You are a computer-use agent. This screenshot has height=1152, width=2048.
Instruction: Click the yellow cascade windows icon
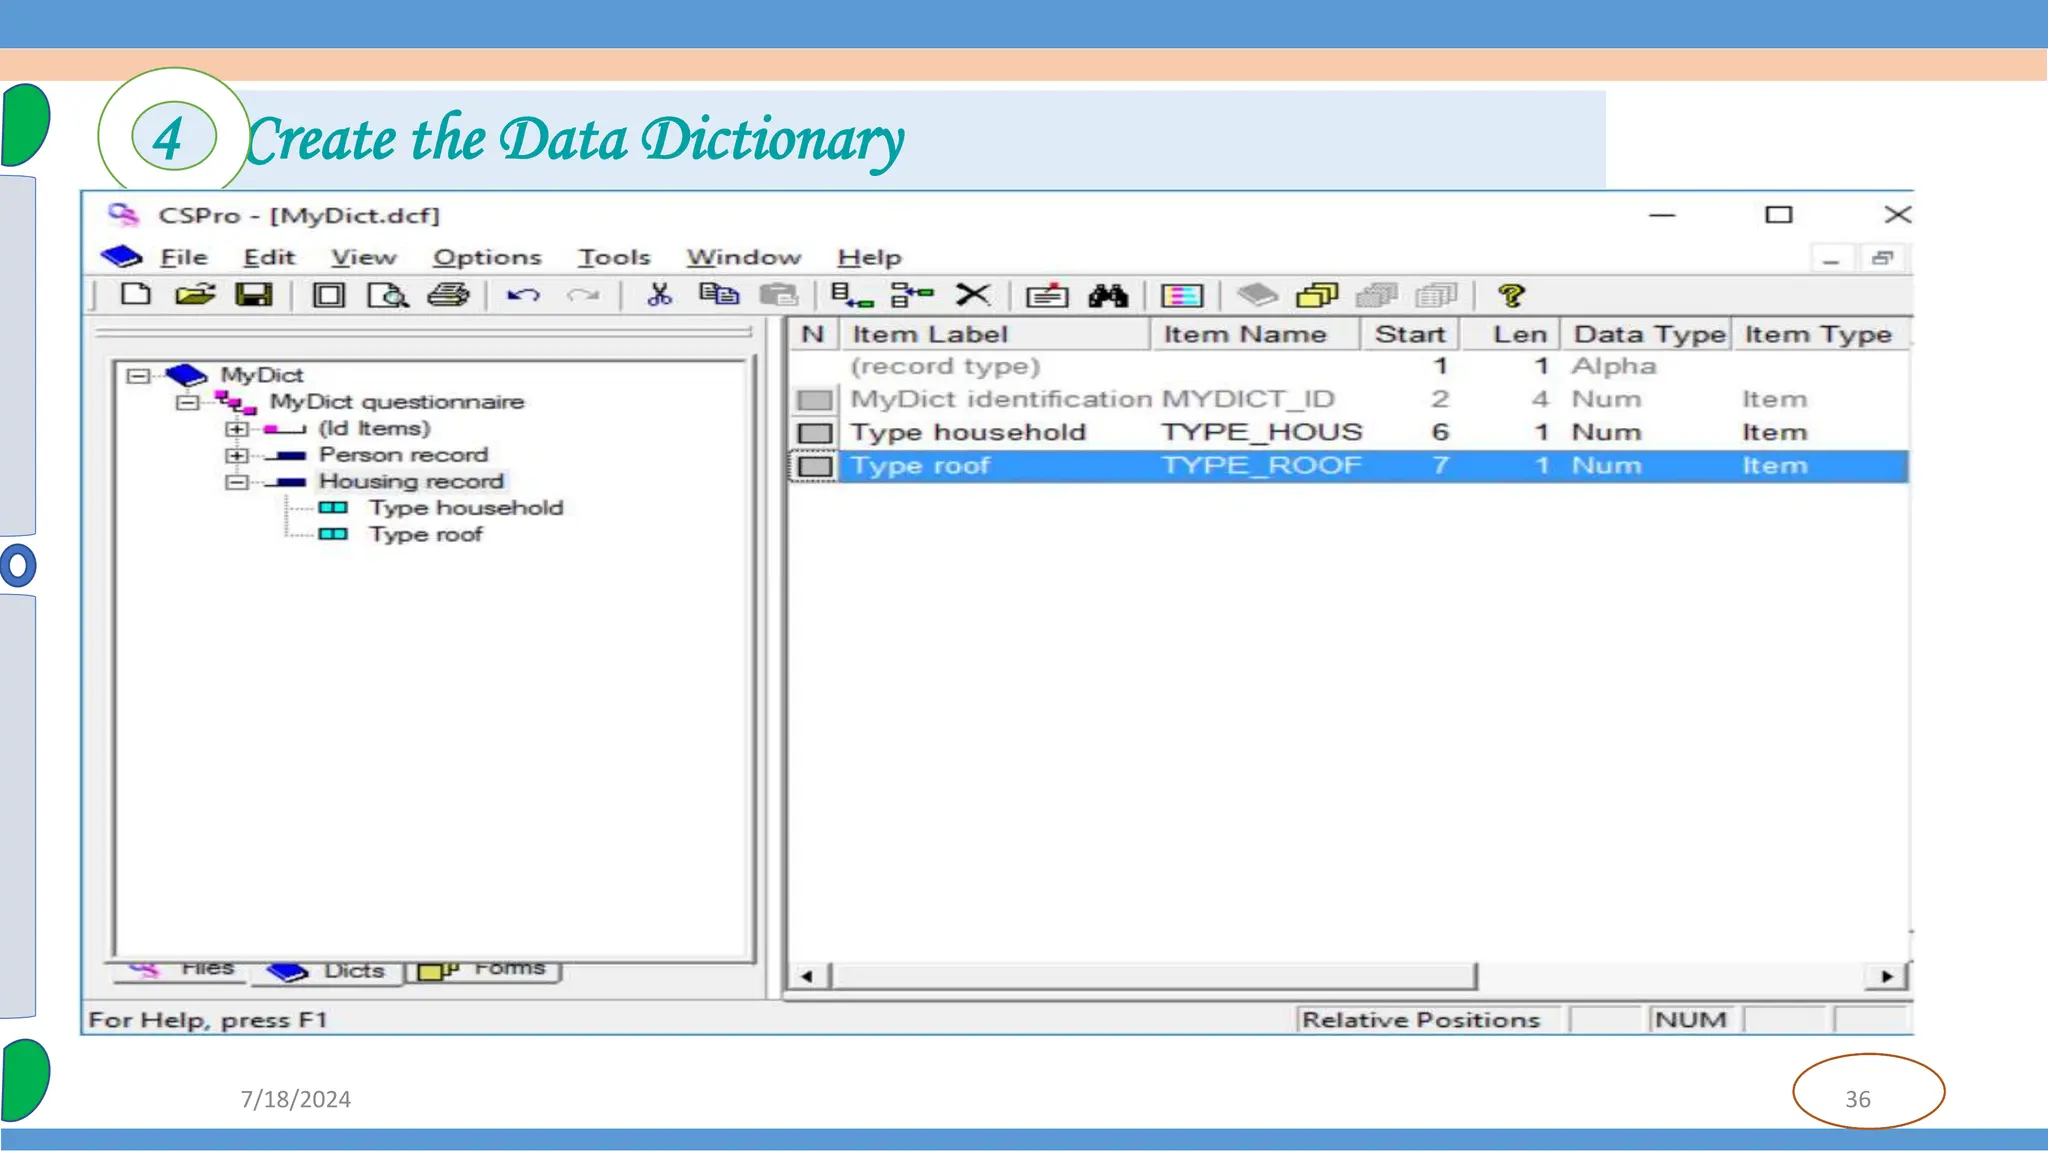(x=1317, y=295)
